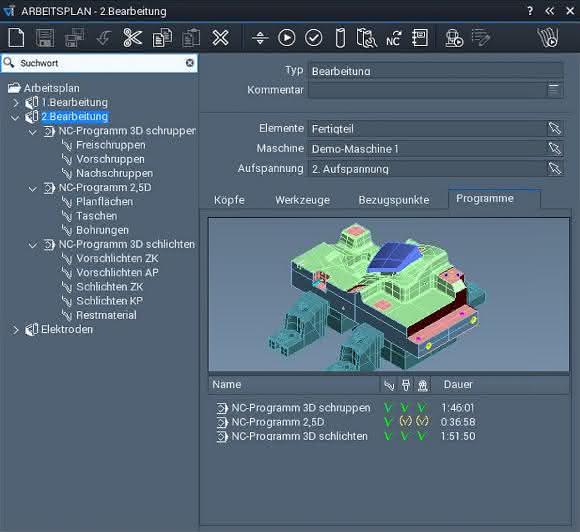Open the Kommentar editor lines icon

553,90
